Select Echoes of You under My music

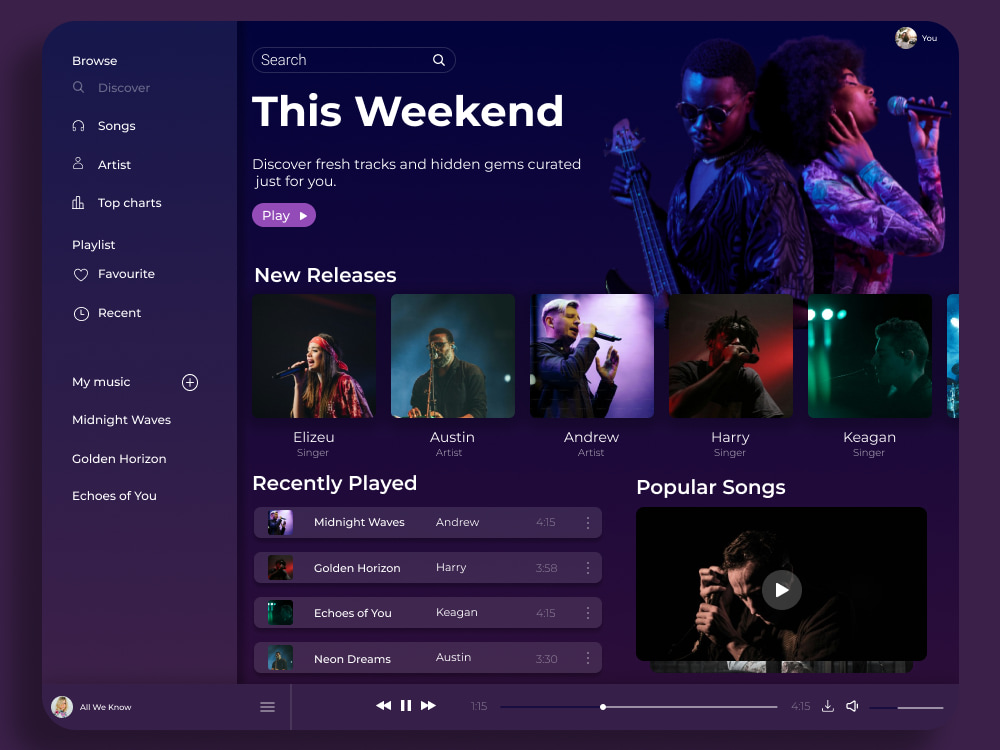(x=114, y=496)
